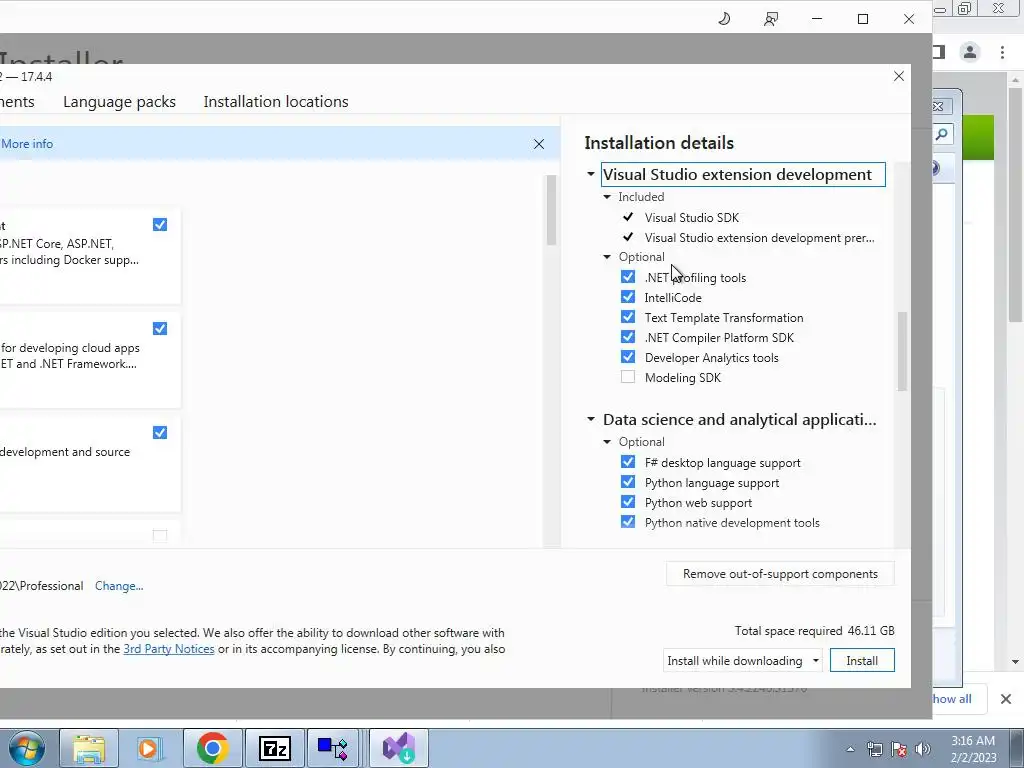Collapse the Included components list

[607, 197]
